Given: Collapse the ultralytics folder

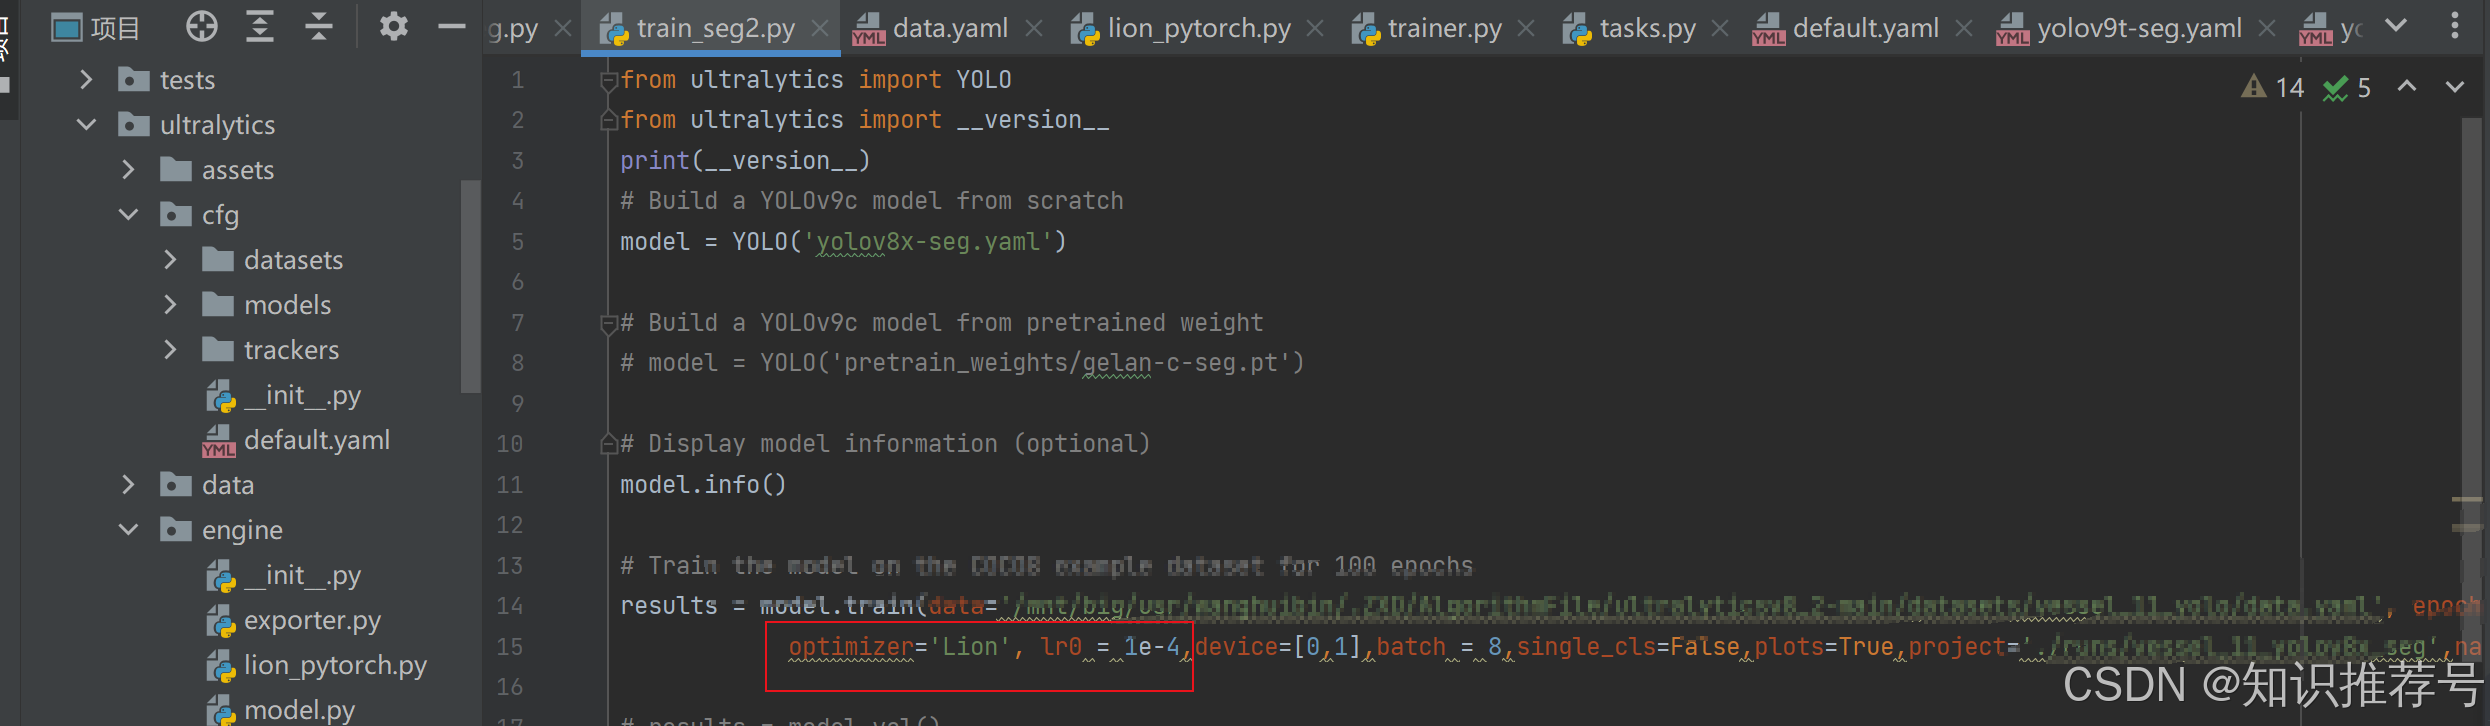Looking at the screenshot, I should tap(86, 124).
